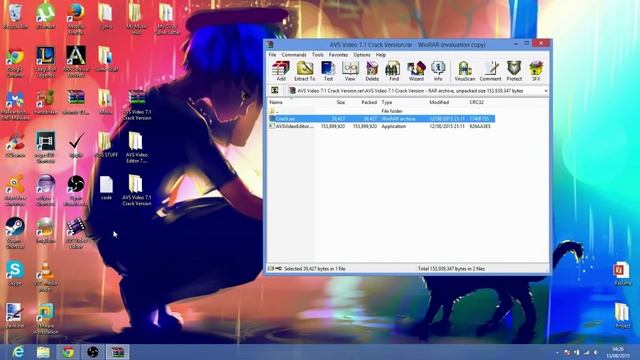Open the File menu
Screen dimensions: 640x360
point(272,55)
